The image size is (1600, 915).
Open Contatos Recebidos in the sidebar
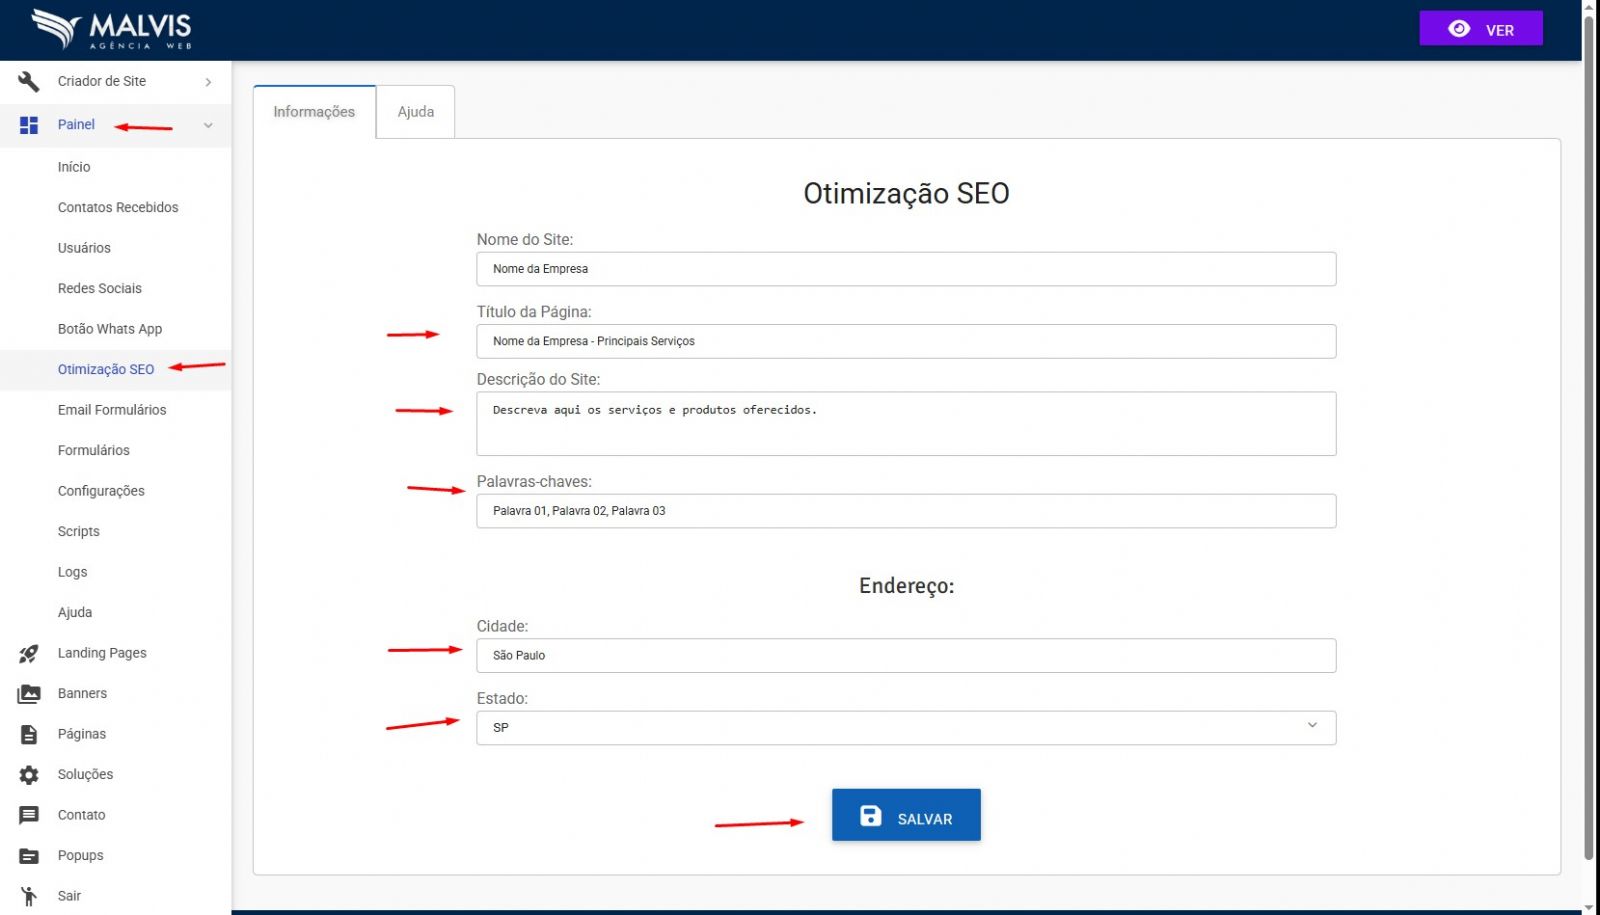[x=118, y=207]
